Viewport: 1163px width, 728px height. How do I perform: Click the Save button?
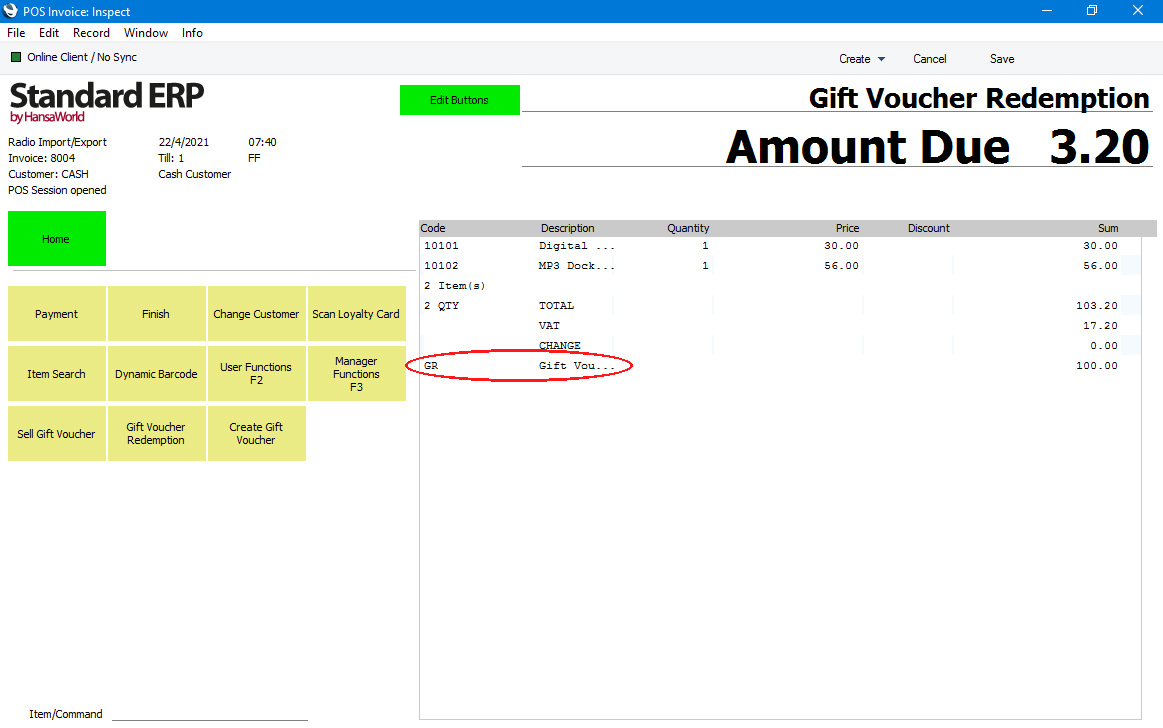[1001, 59]
